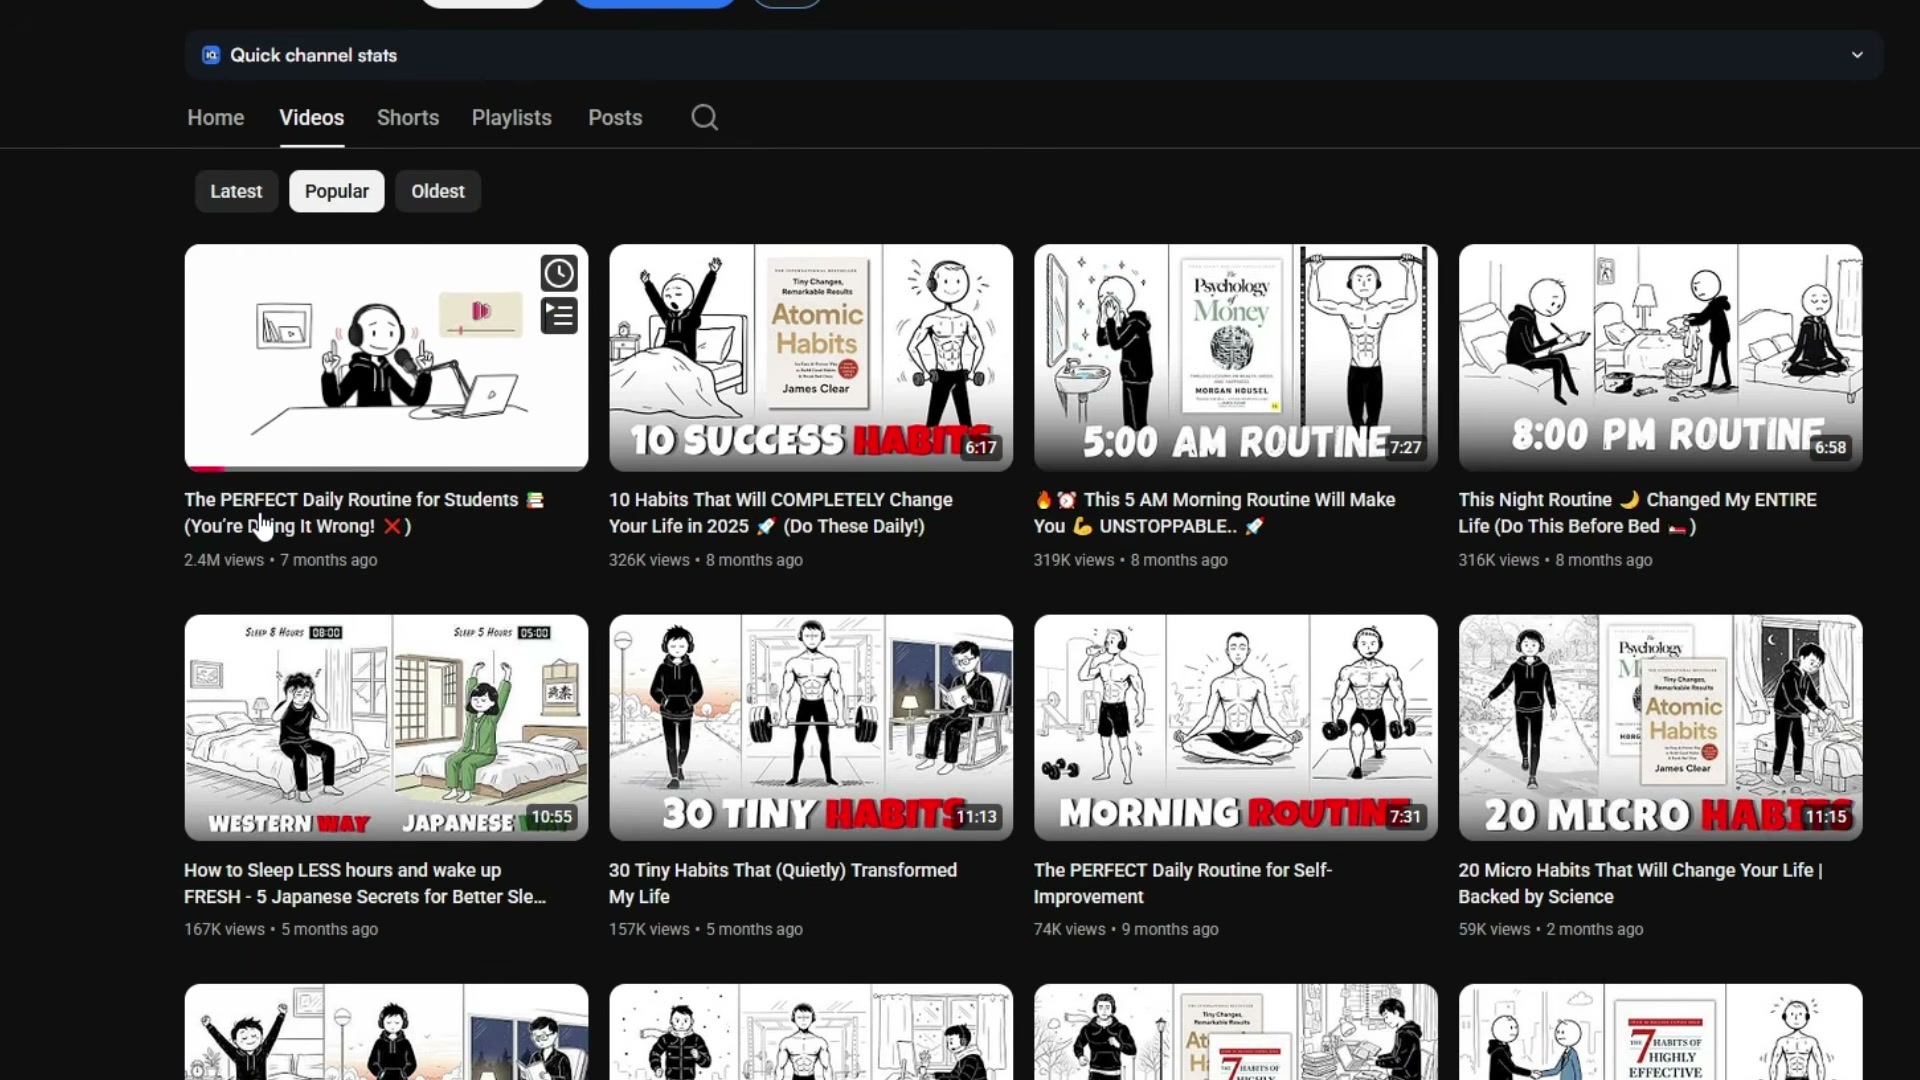Open the Morning Routine thumbnail

click(1236, 727)
